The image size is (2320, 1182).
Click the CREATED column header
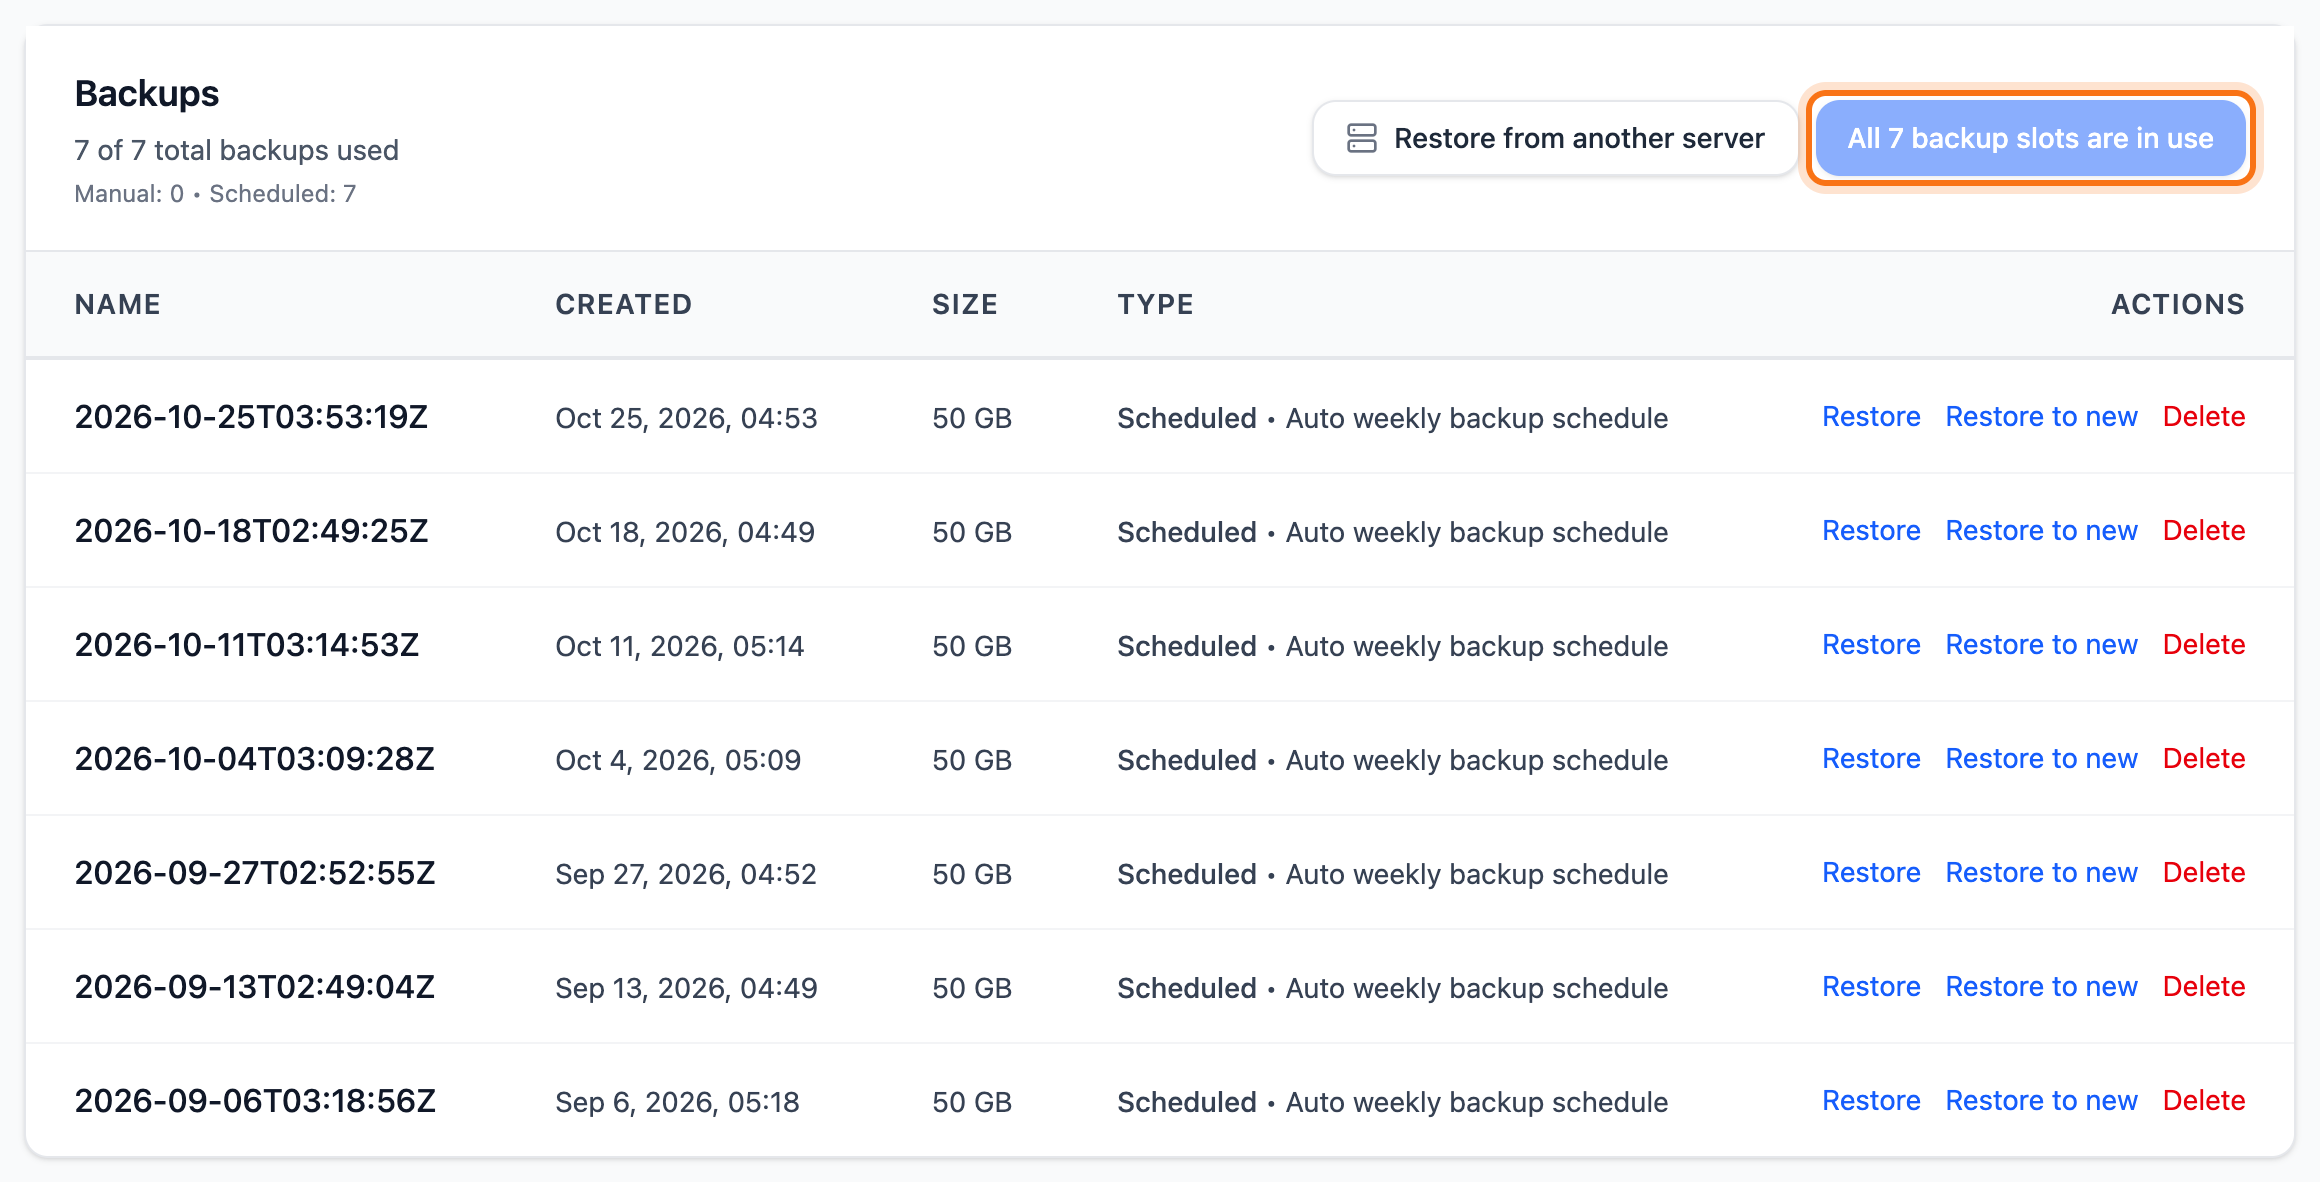[x=624, y=304]
